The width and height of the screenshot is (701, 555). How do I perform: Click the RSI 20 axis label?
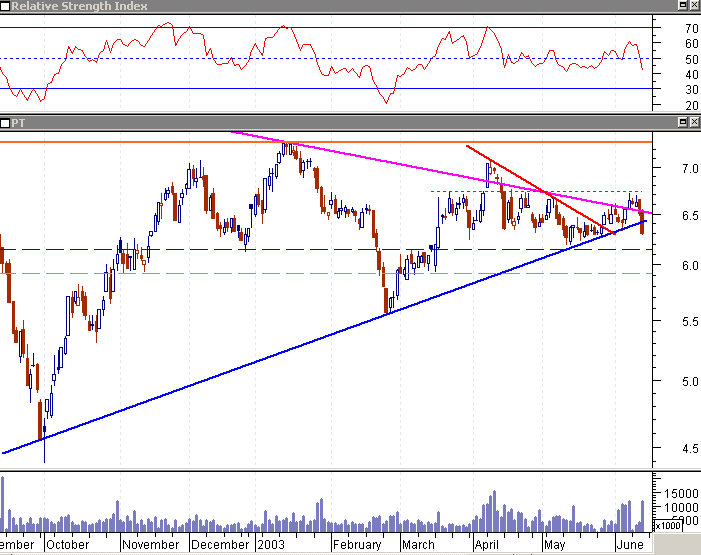point(692,106)
